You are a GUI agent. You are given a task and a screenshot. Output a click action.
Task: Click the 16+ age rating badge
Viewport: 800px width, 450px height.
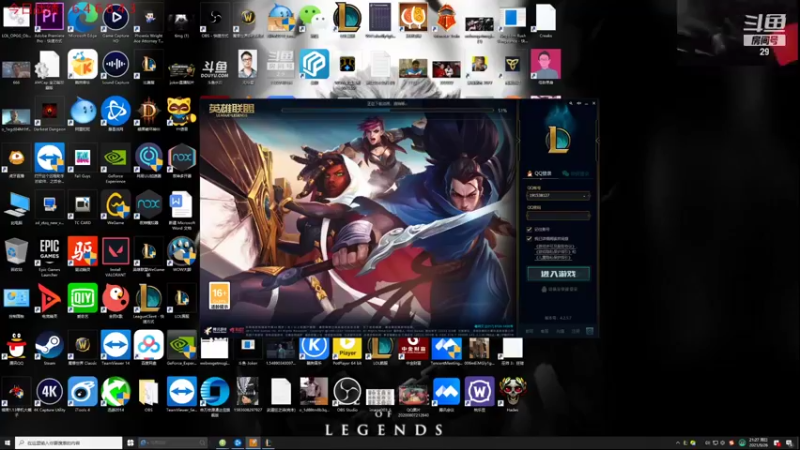(219, 296)
